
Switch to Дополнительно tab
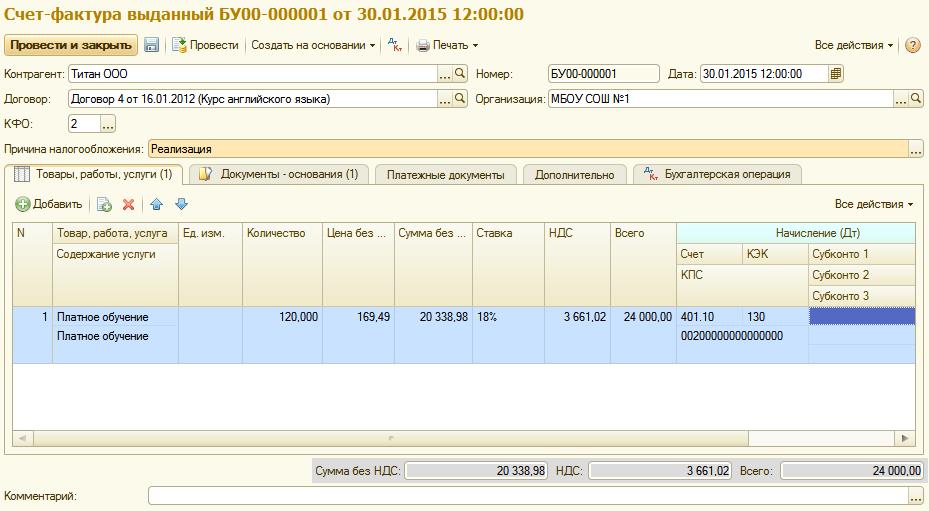pyautogui.click(x=575, y=175)
